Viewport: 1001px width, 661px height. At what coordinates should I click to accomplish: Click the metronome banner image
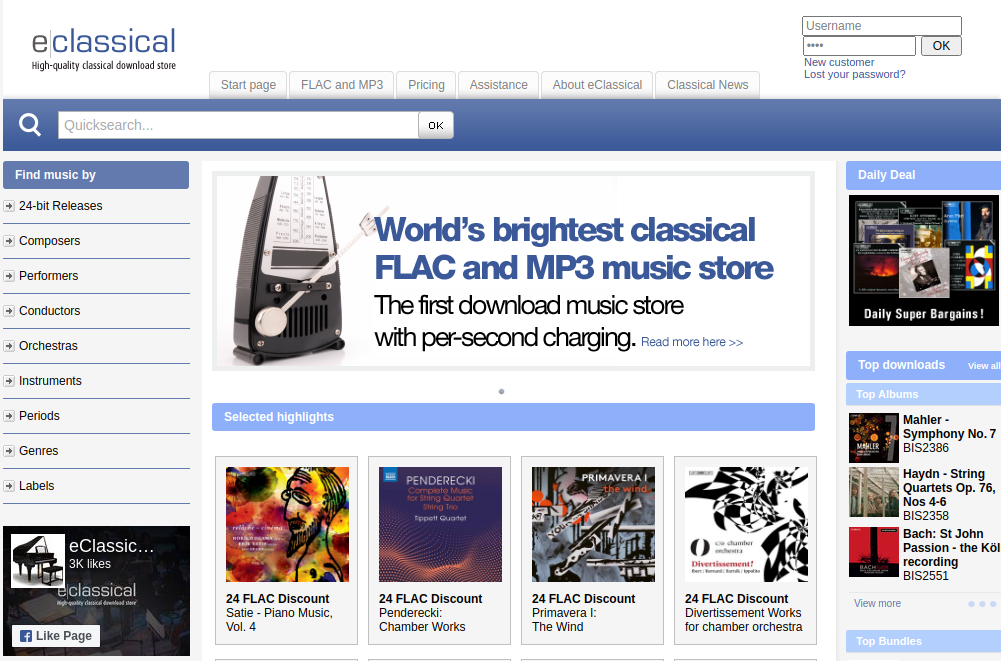click(513, 271)
